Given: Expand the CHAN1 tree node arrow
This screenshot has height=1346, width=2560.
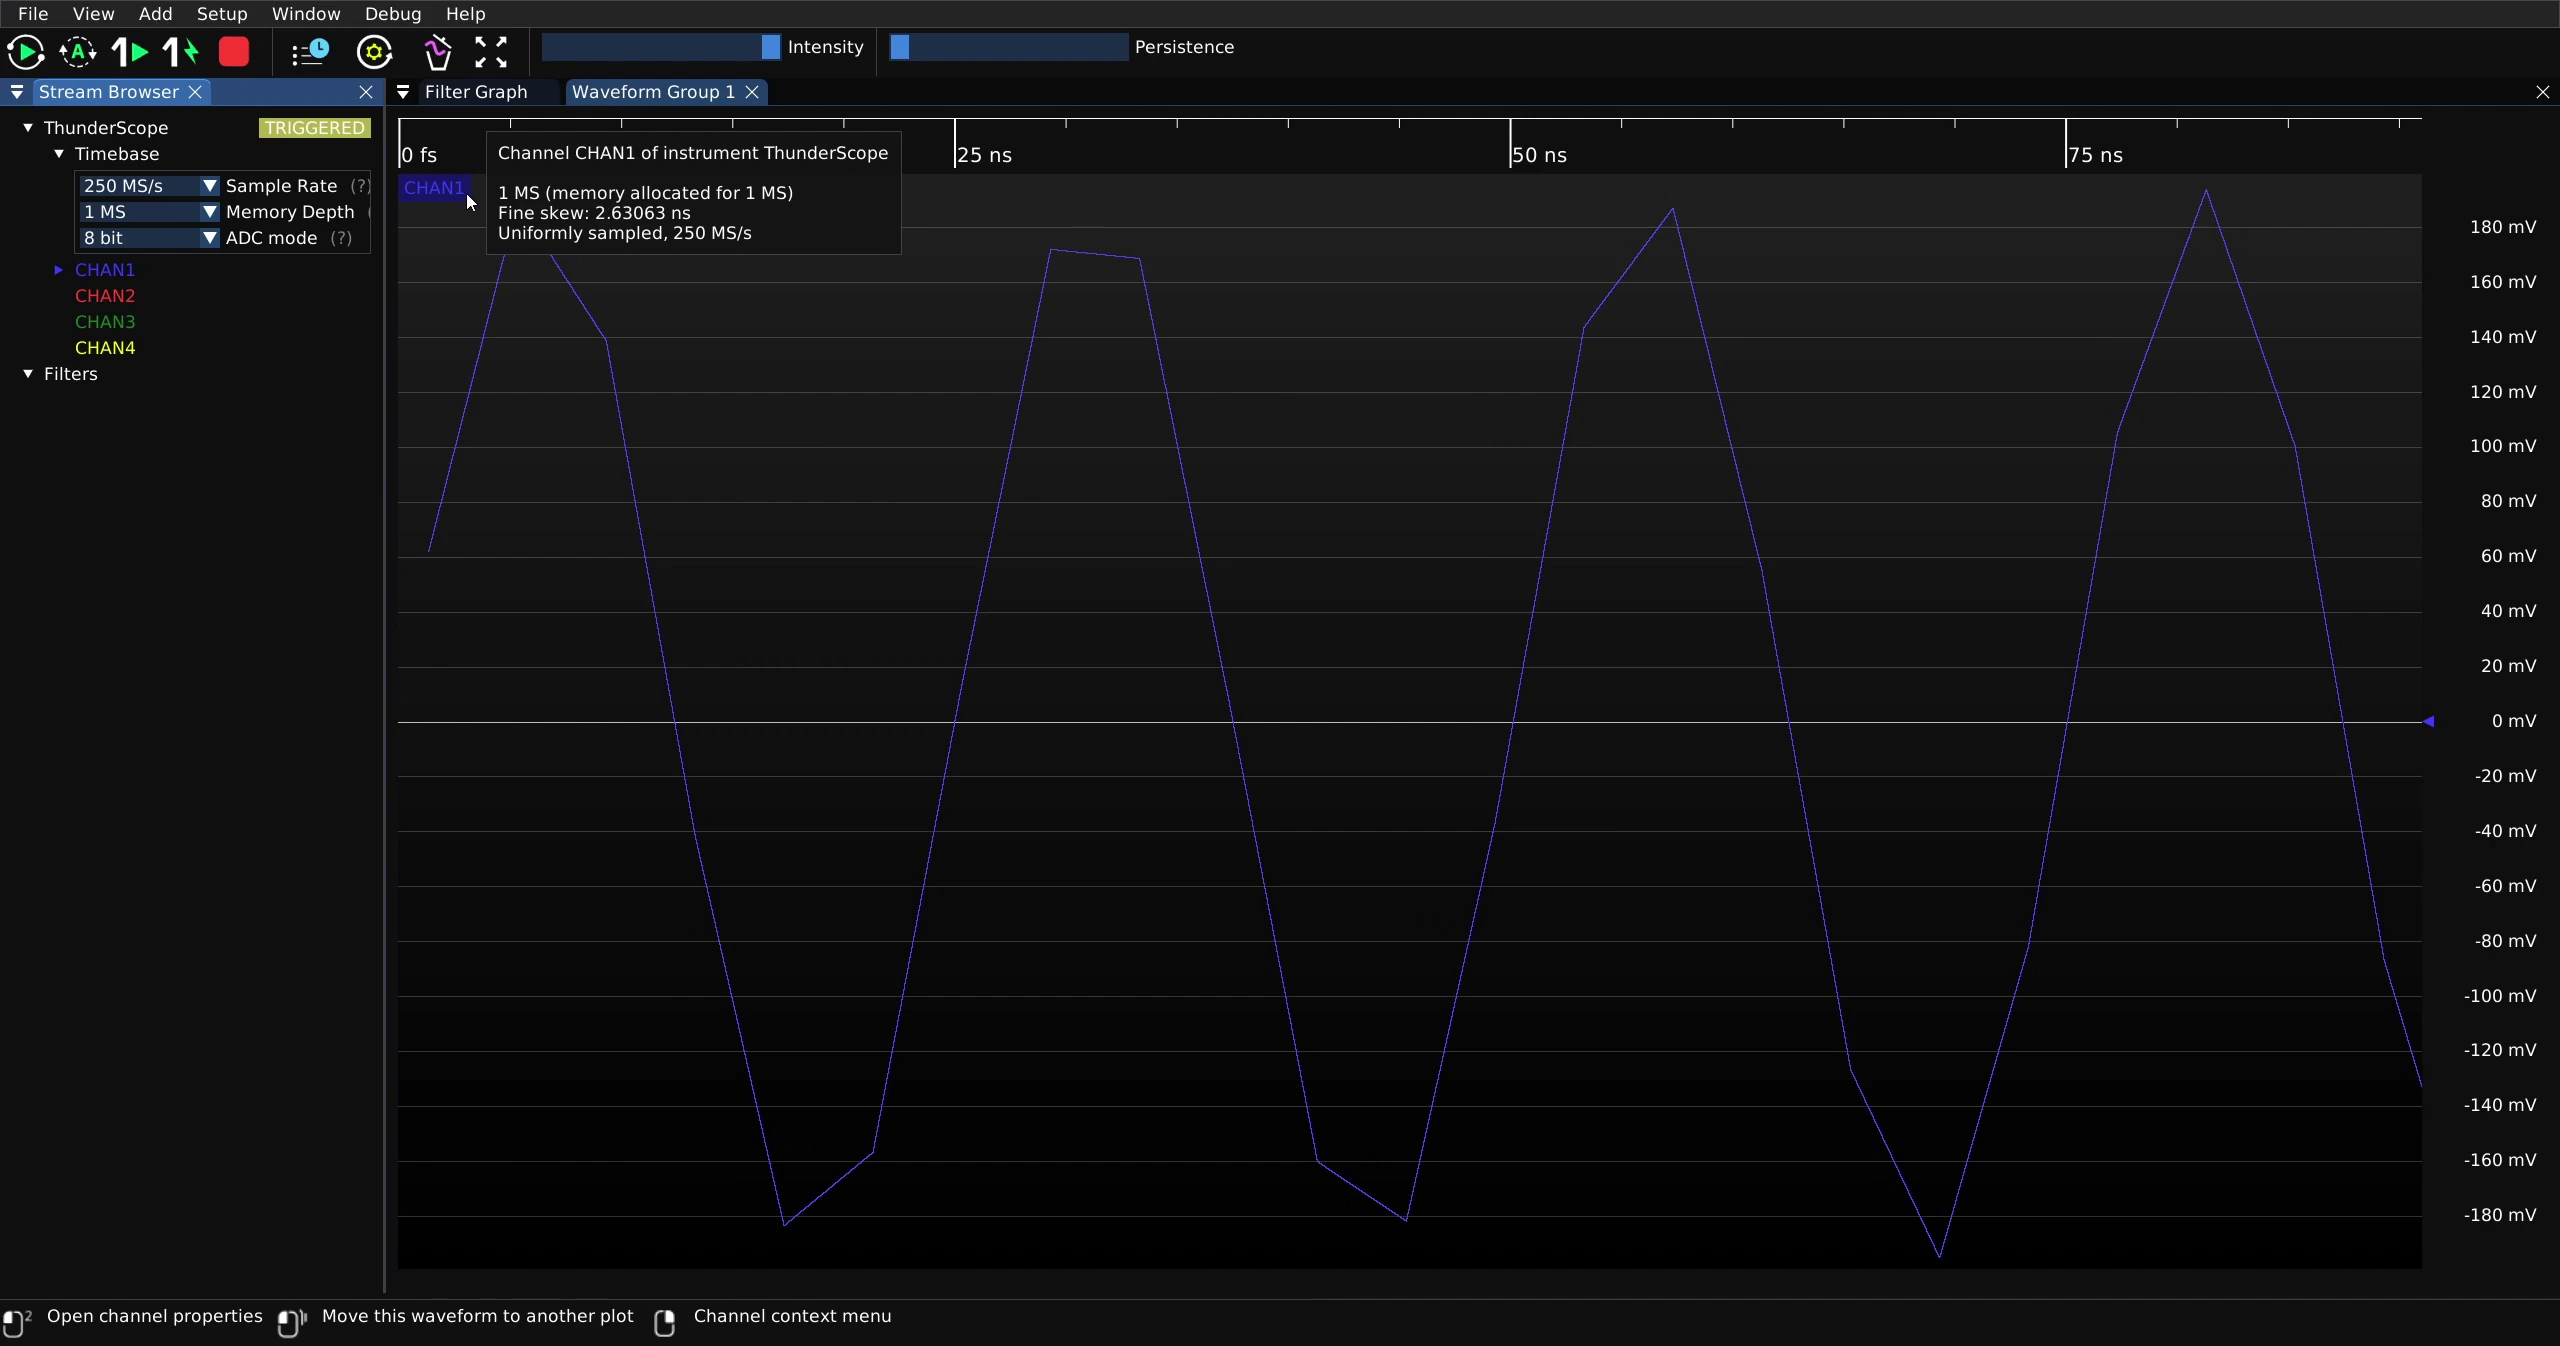Looking at the screenshot, I should 59,270.
